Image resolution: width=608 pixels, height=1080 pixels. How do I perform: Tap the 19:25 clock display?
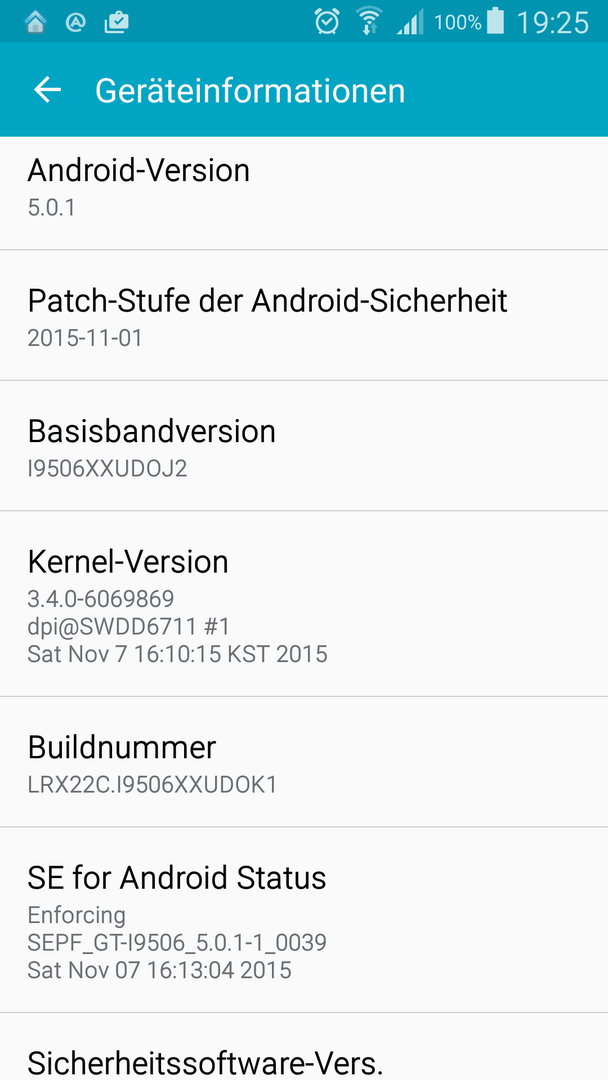coord(553,22)
